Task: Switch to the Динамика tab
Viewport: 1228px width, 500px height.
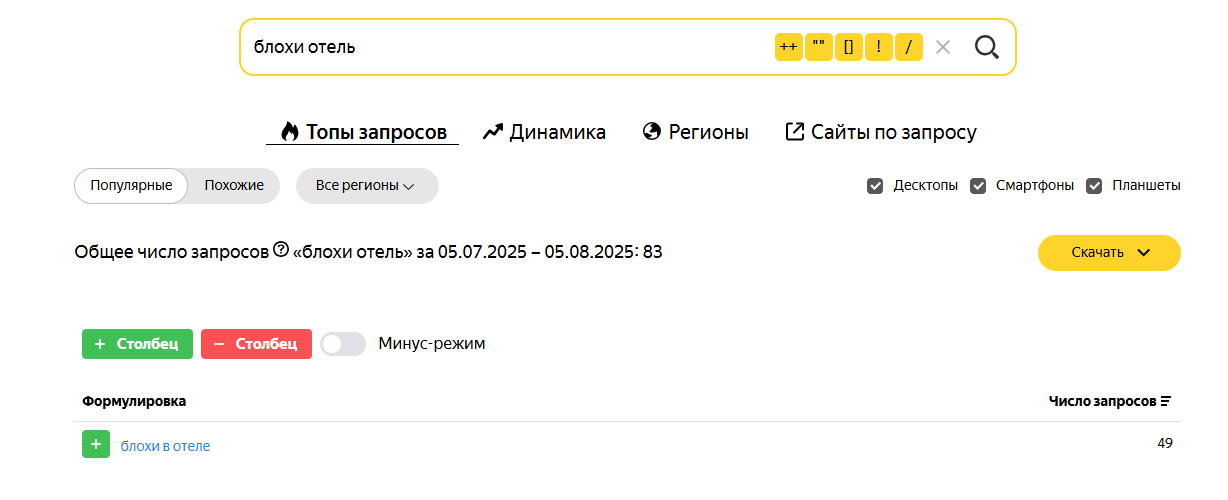Action: click(544, 132)
